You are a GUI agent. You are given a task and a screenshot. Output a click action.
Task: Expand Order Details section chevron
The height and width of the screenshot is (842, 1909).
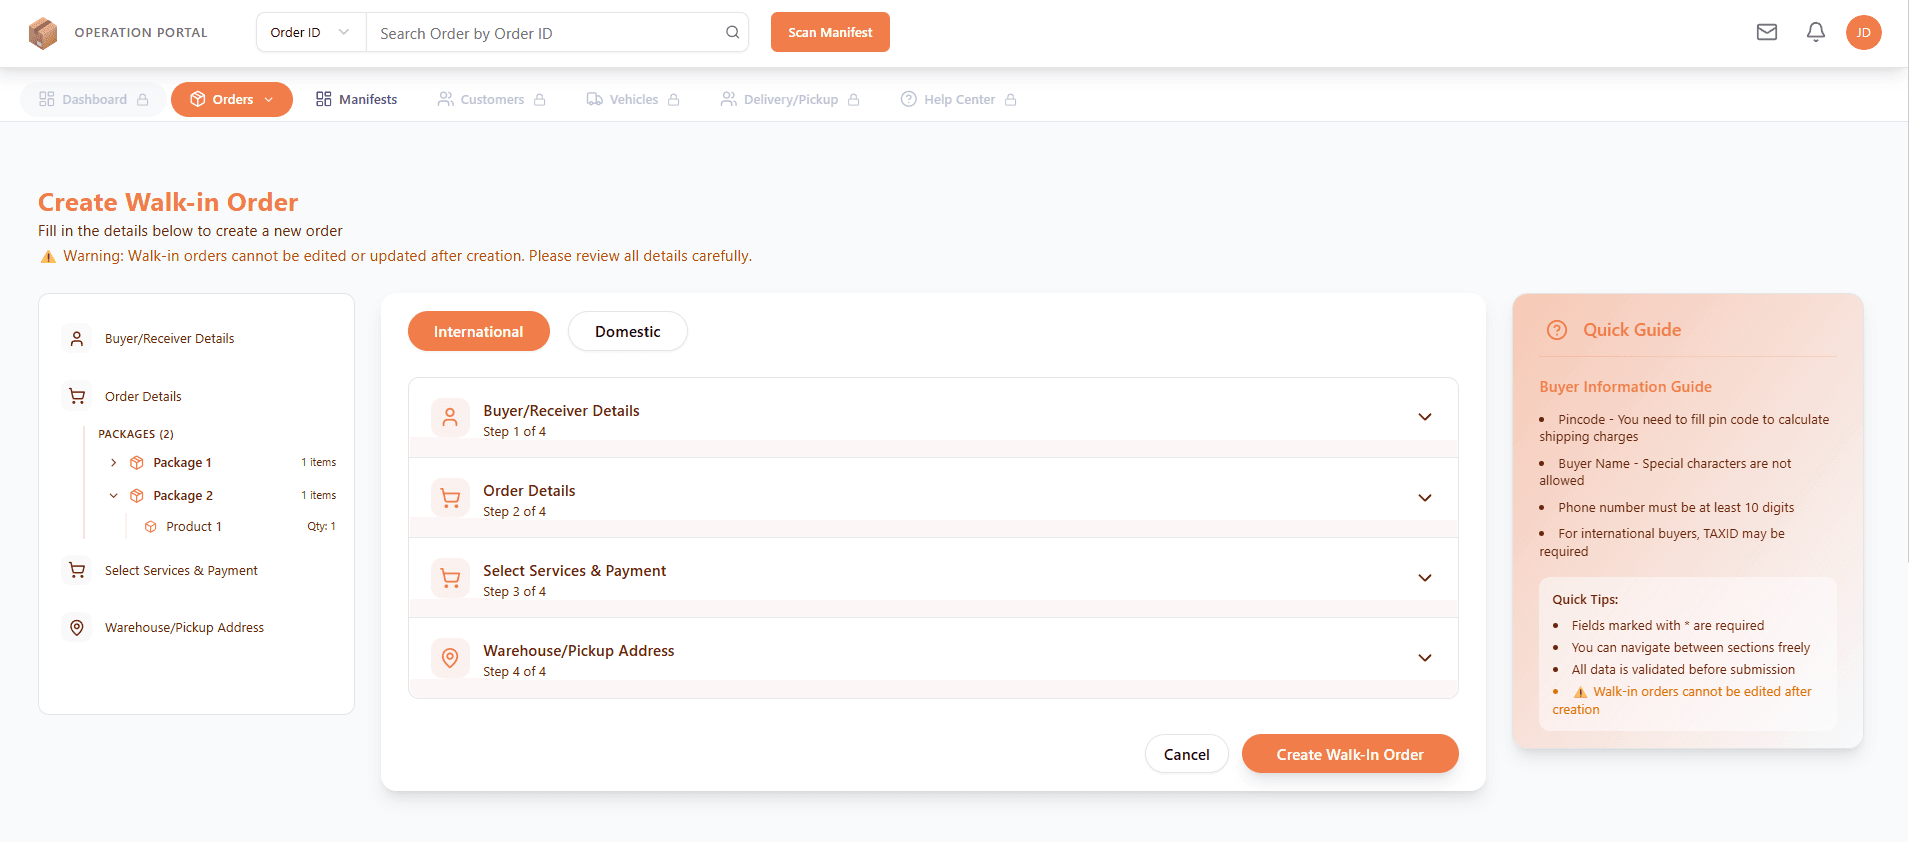click(1425, 498)
